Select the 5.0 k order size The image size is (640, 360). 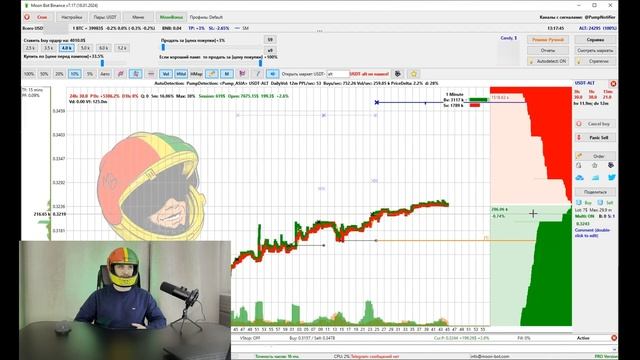tap(85, 48)
